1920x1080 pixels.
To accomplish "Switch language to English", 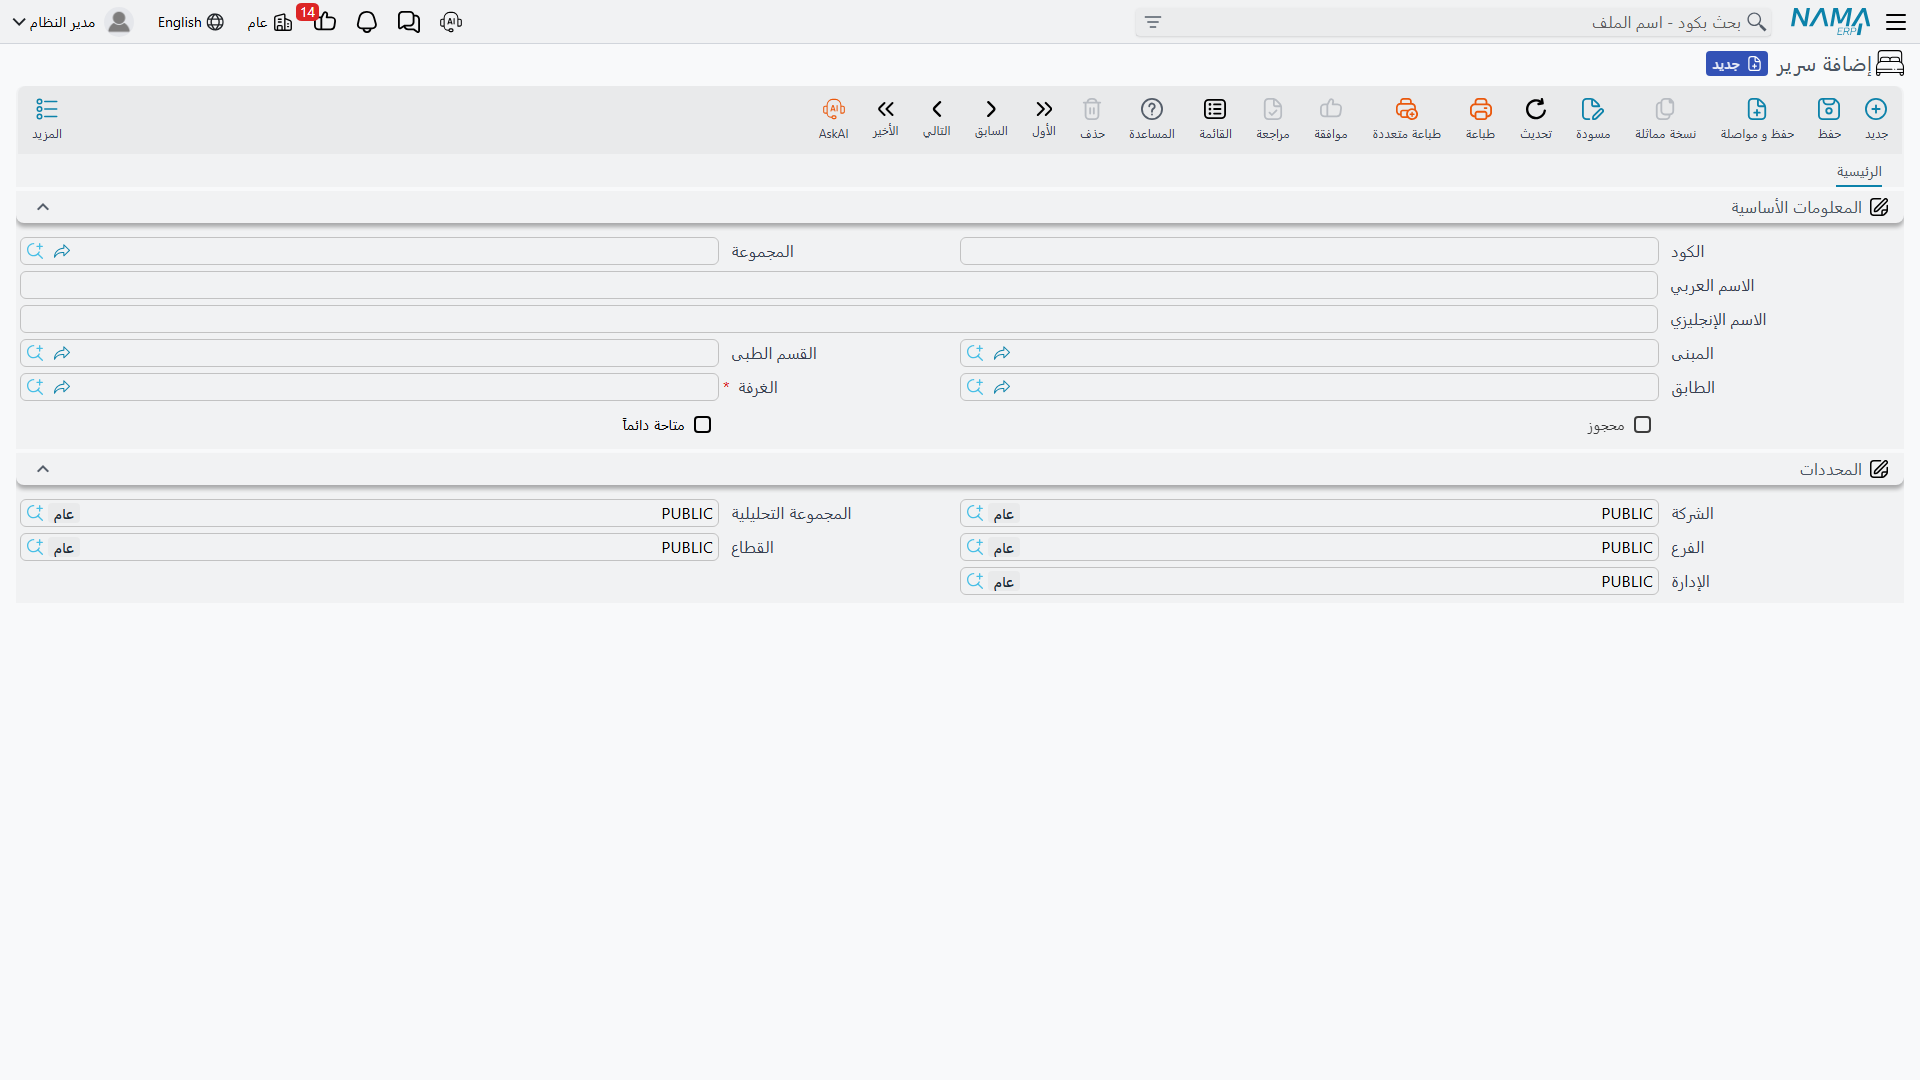I will tap(190, 22).
